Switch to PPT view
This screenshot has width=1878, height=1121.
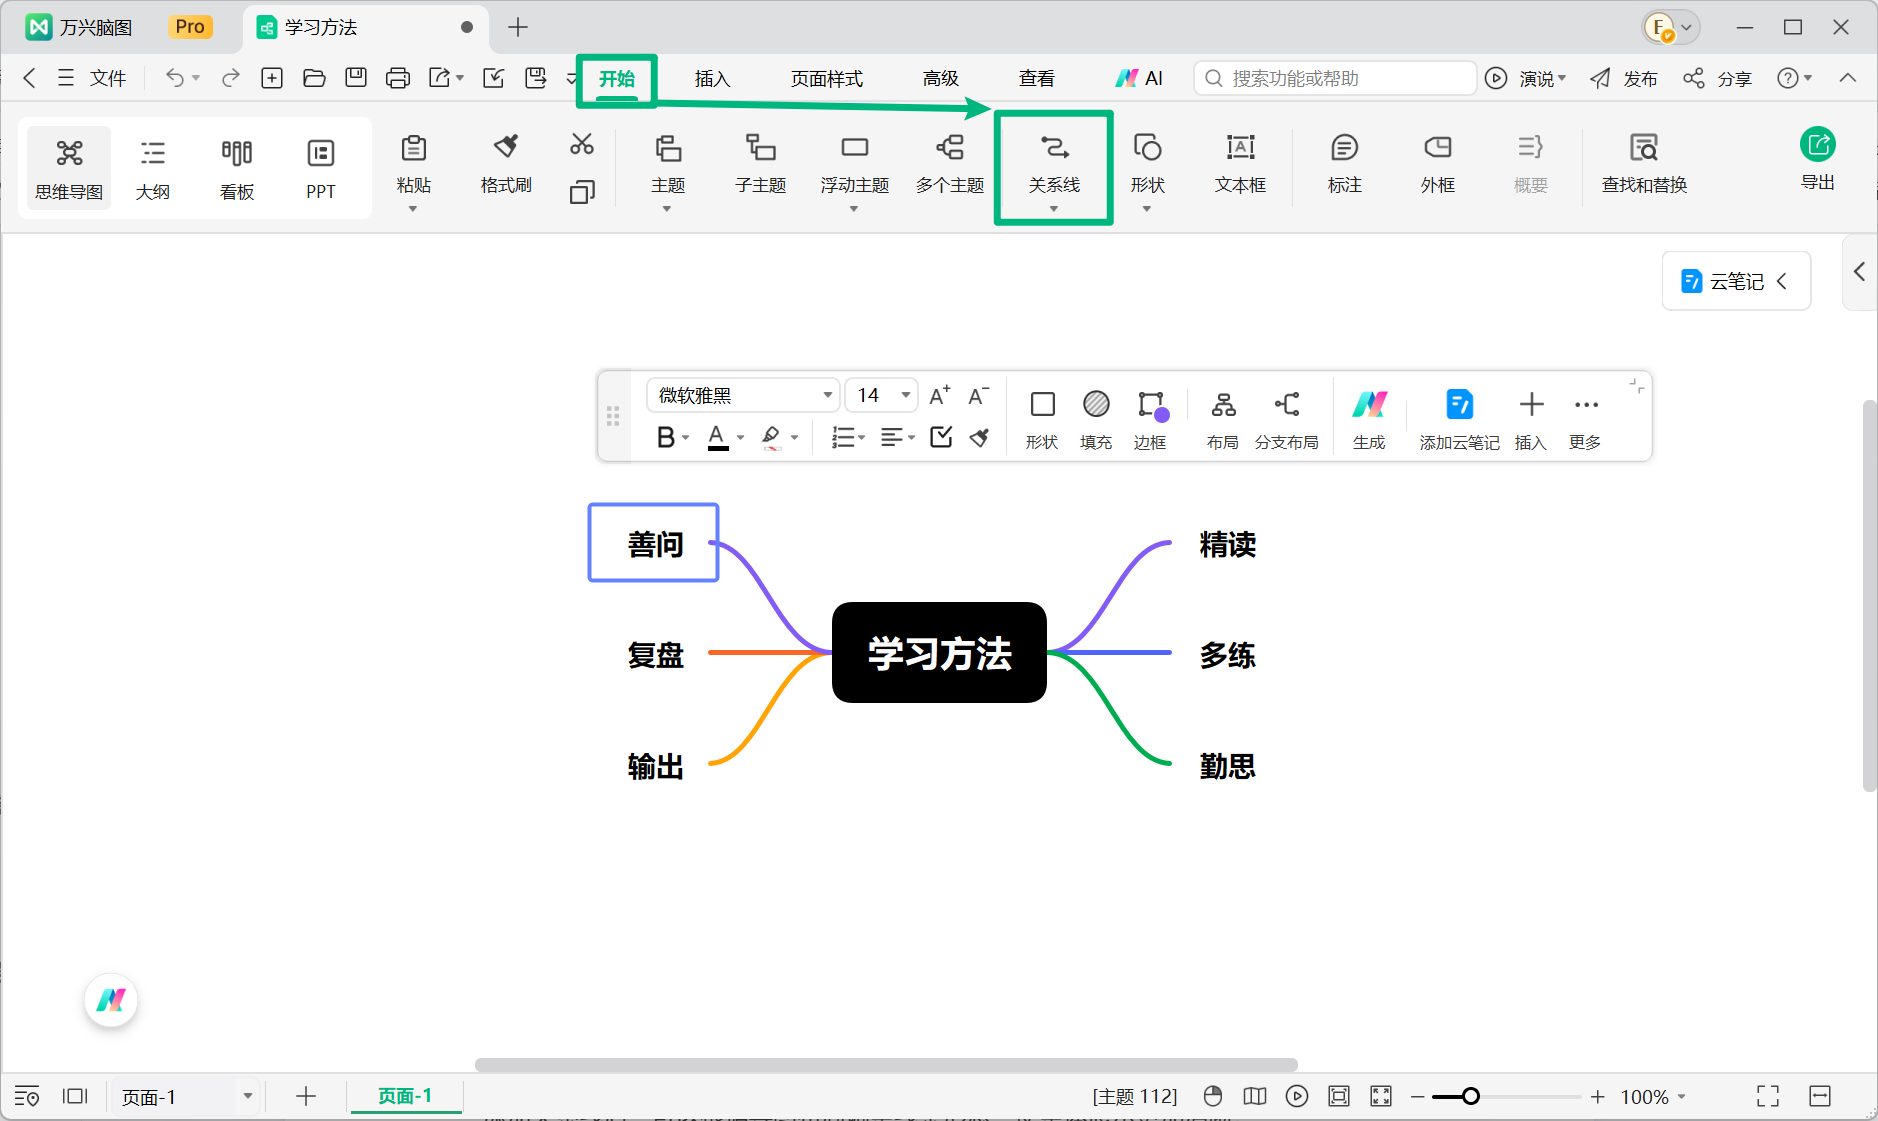pos(321,168)
